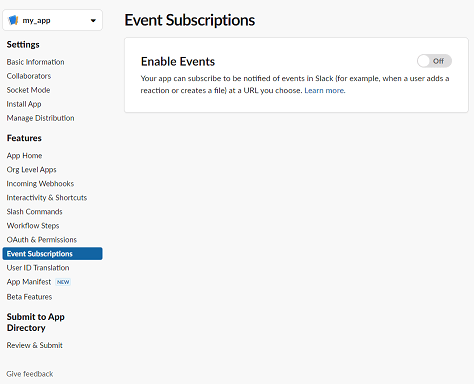Click the Give feedback link

click(30, 374)
